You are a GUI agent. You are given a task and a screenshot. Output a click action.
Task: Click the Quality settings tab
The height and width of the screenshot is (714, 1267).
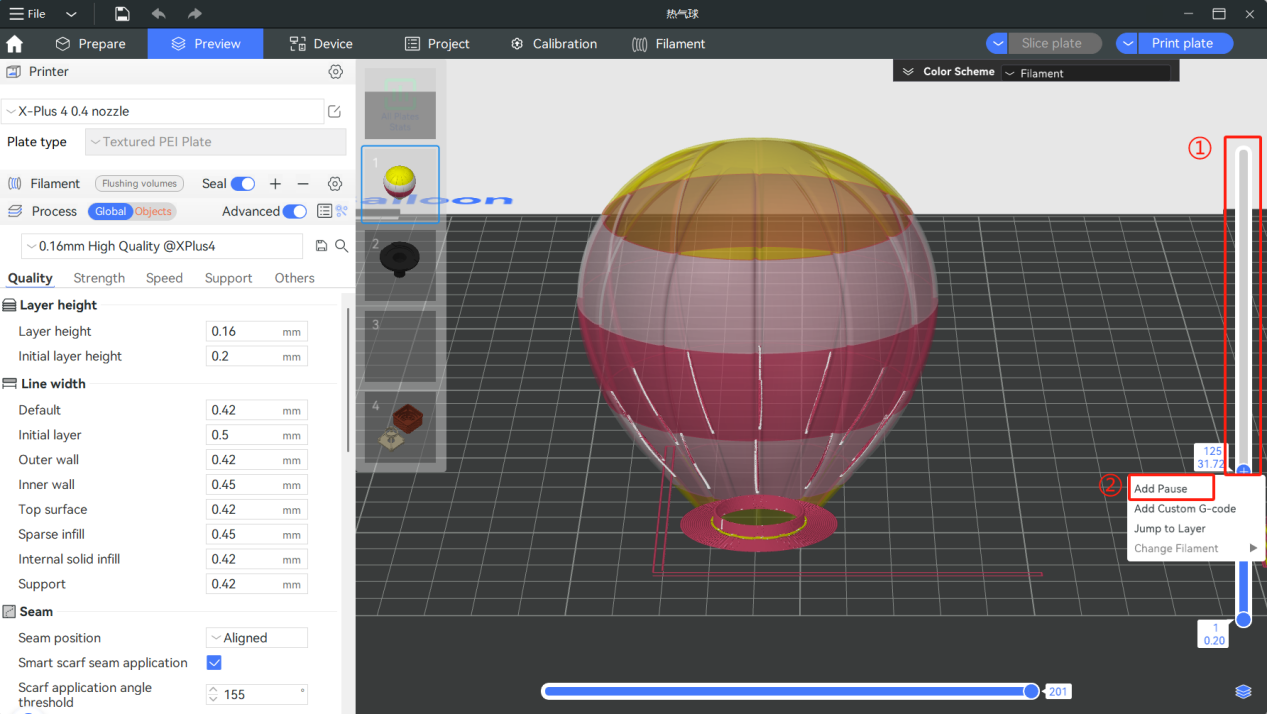[30, 278]
